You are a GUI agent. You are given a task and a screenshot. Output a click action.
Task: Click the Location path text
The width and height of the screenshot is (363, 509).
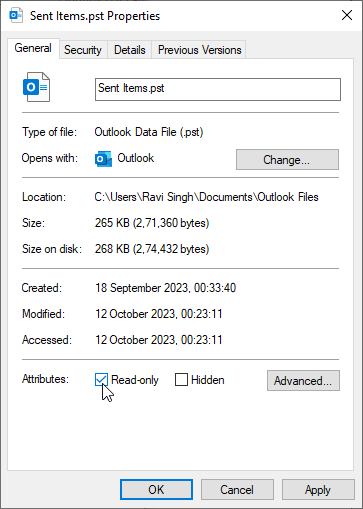click(206, 197)
